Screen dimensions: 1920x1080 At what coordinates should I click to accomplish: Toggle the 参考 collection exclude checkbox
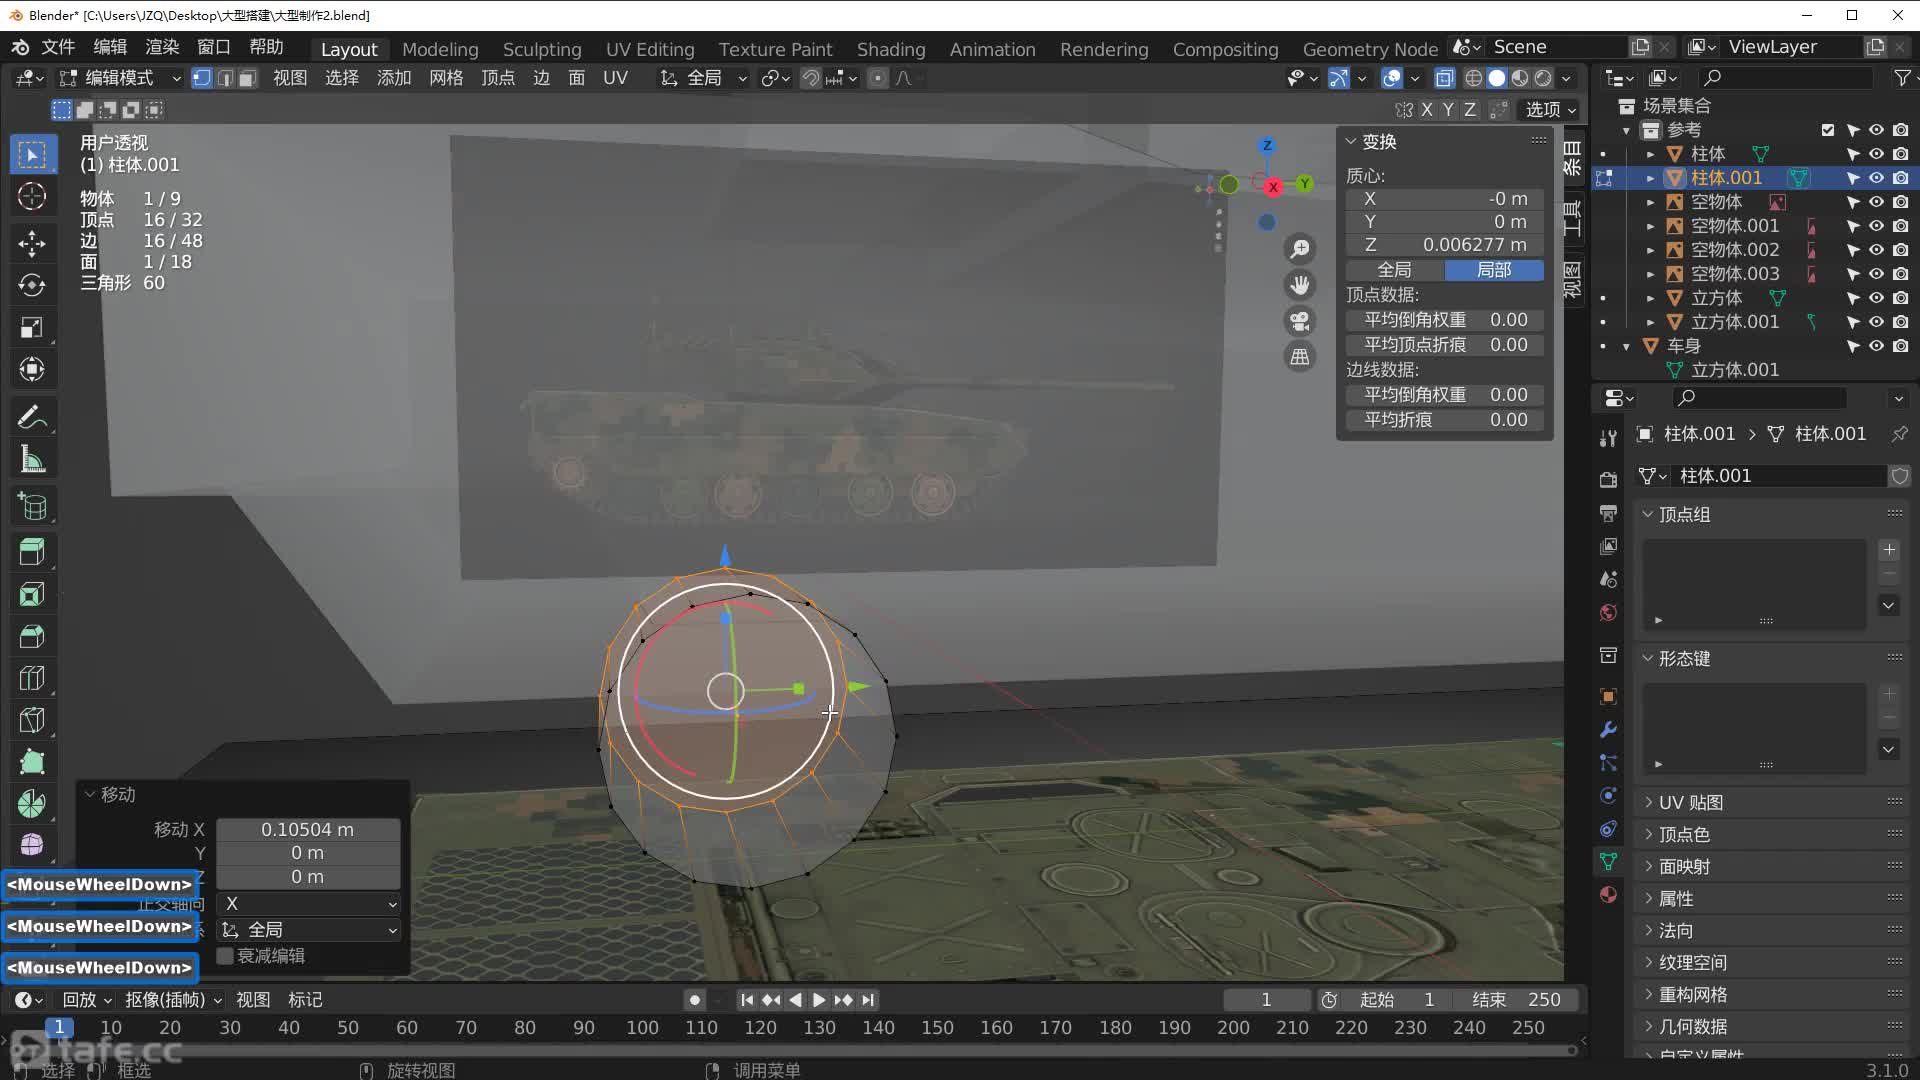click(1828, 130)
